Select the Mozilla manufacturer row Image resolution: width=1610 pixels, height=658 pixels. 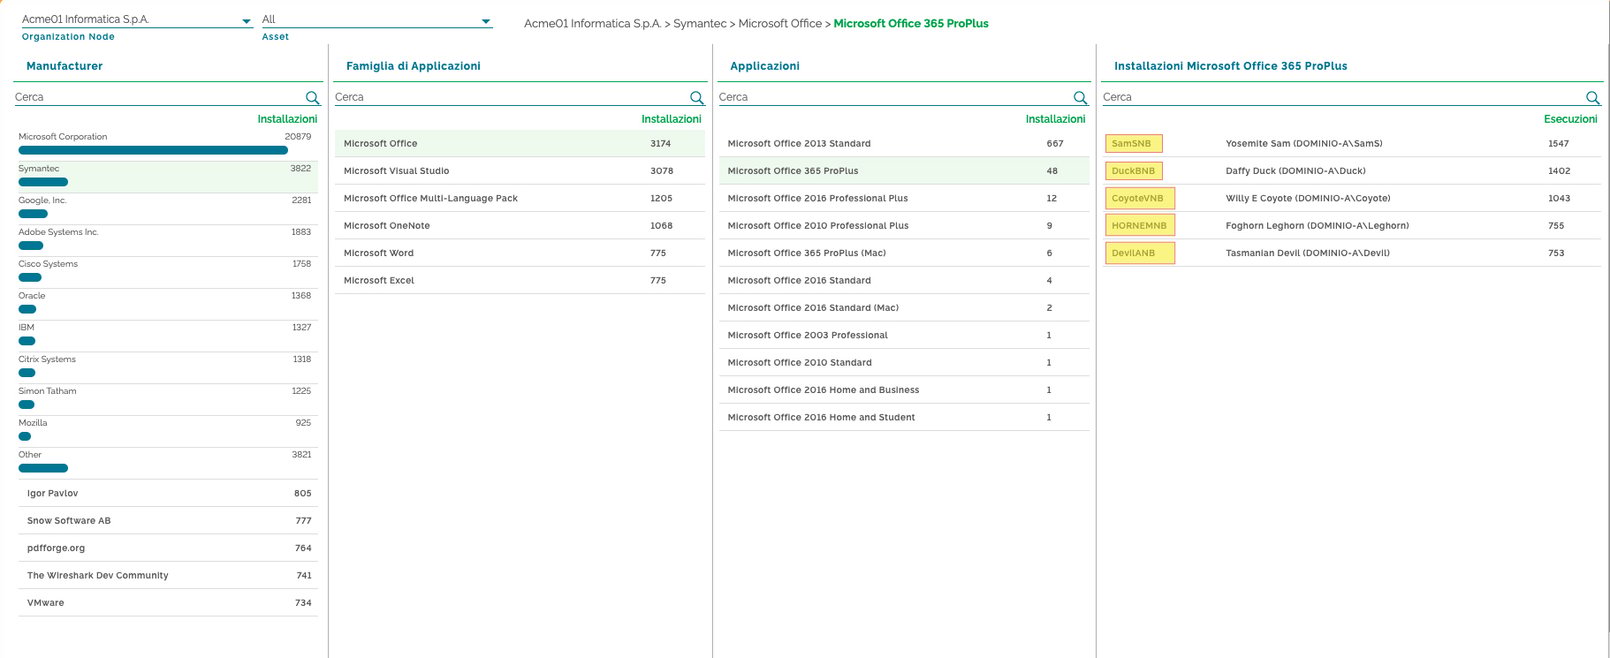click(x=166, y=431)
